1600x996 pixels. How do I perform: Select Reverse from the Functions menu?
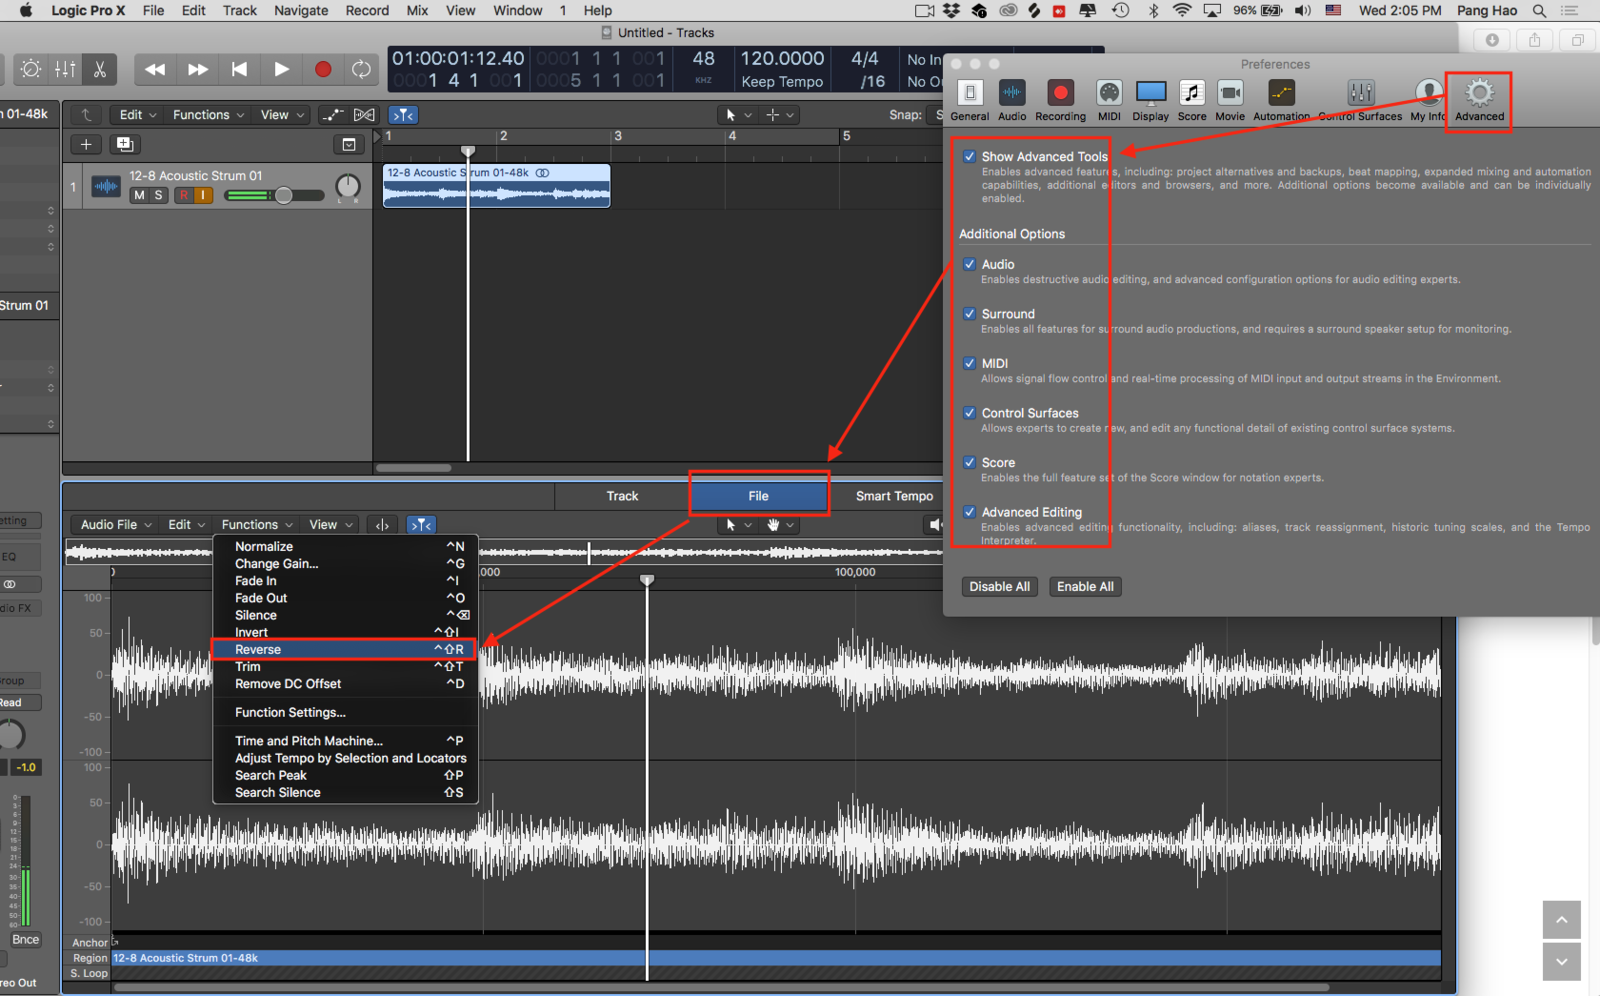point(345,650)
